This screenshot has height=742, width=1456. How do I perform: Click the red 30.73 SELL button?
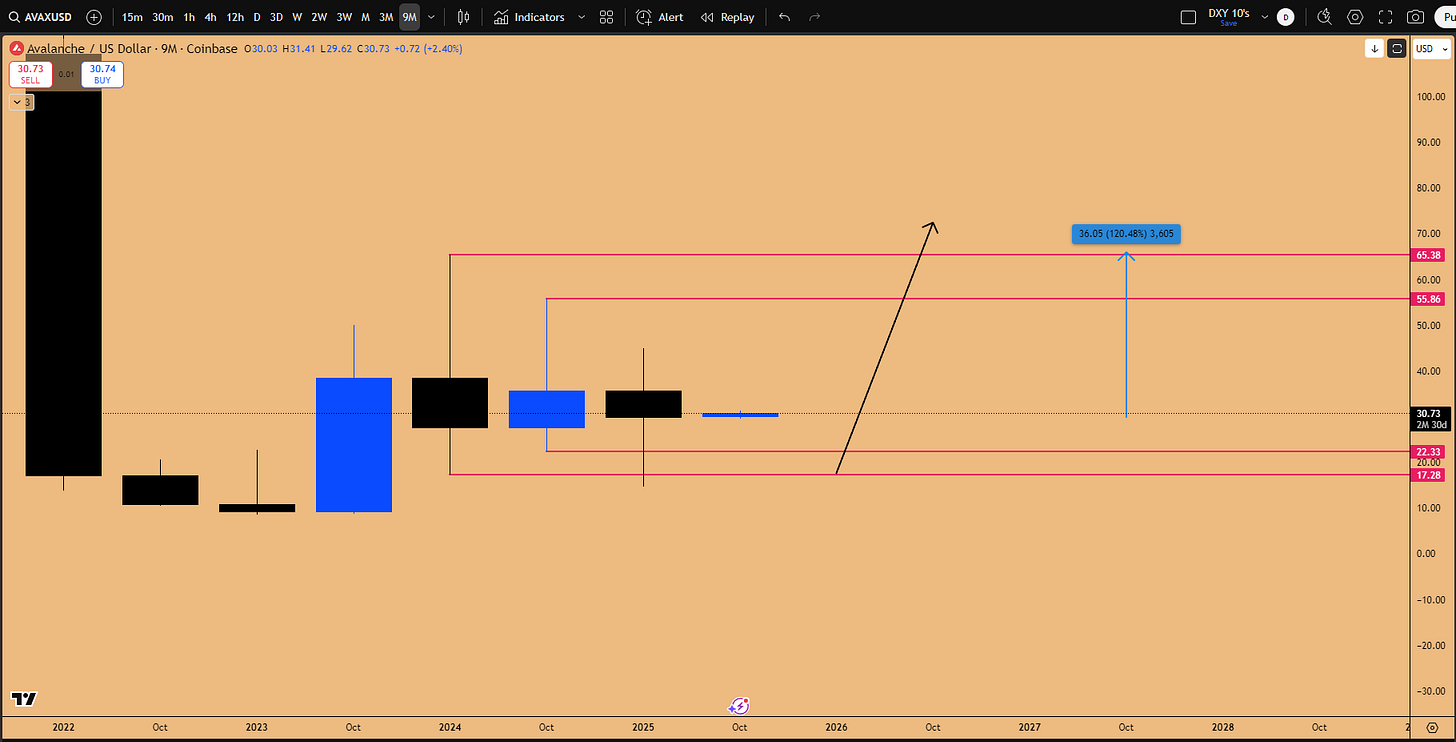(29, 74)
